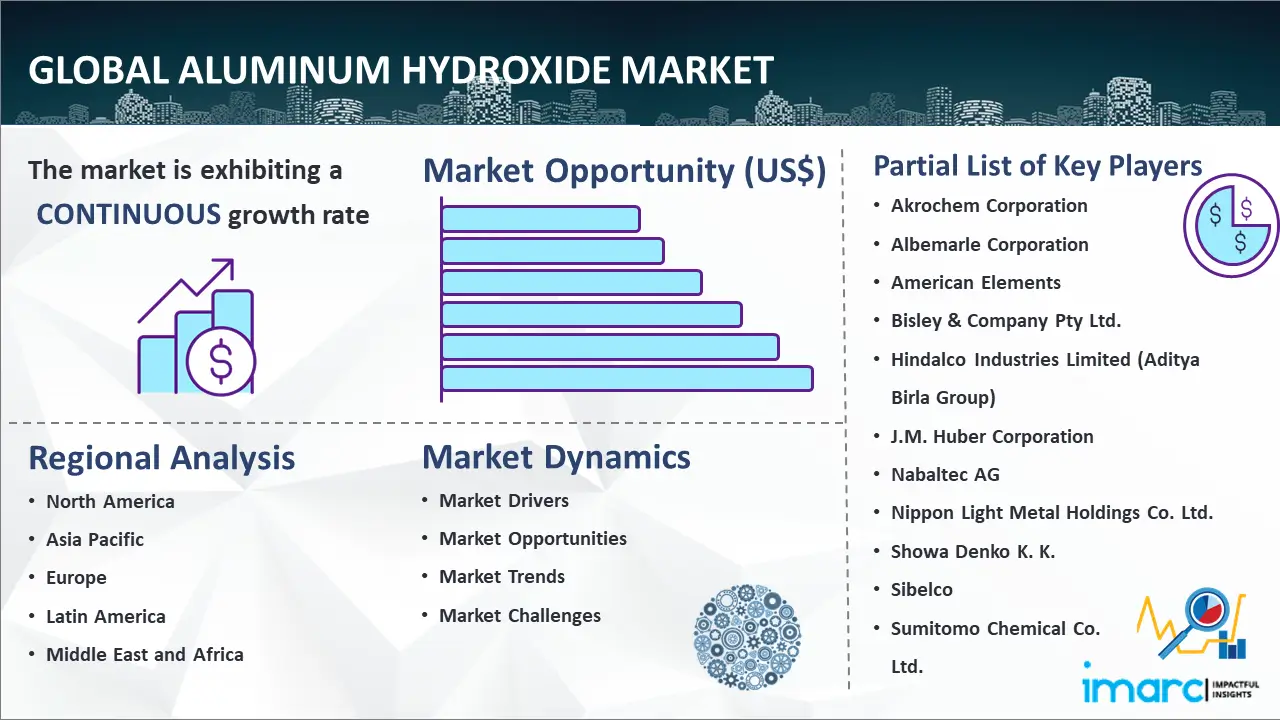Click the Market Drivers bullet item
The image size is (1280, 720).
click(503, 500)
